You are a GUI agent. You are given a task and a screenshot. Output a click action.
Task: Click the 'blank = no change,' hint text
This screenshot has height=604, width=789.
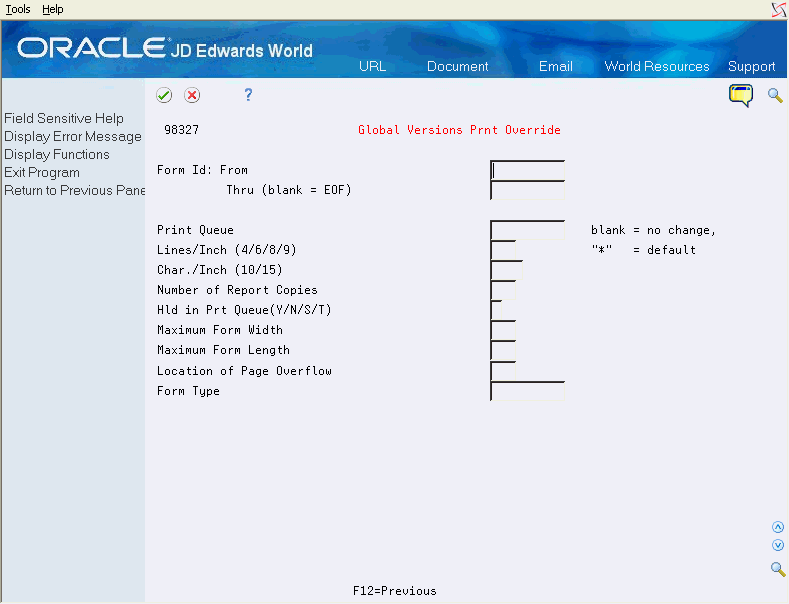click(653, 230)
